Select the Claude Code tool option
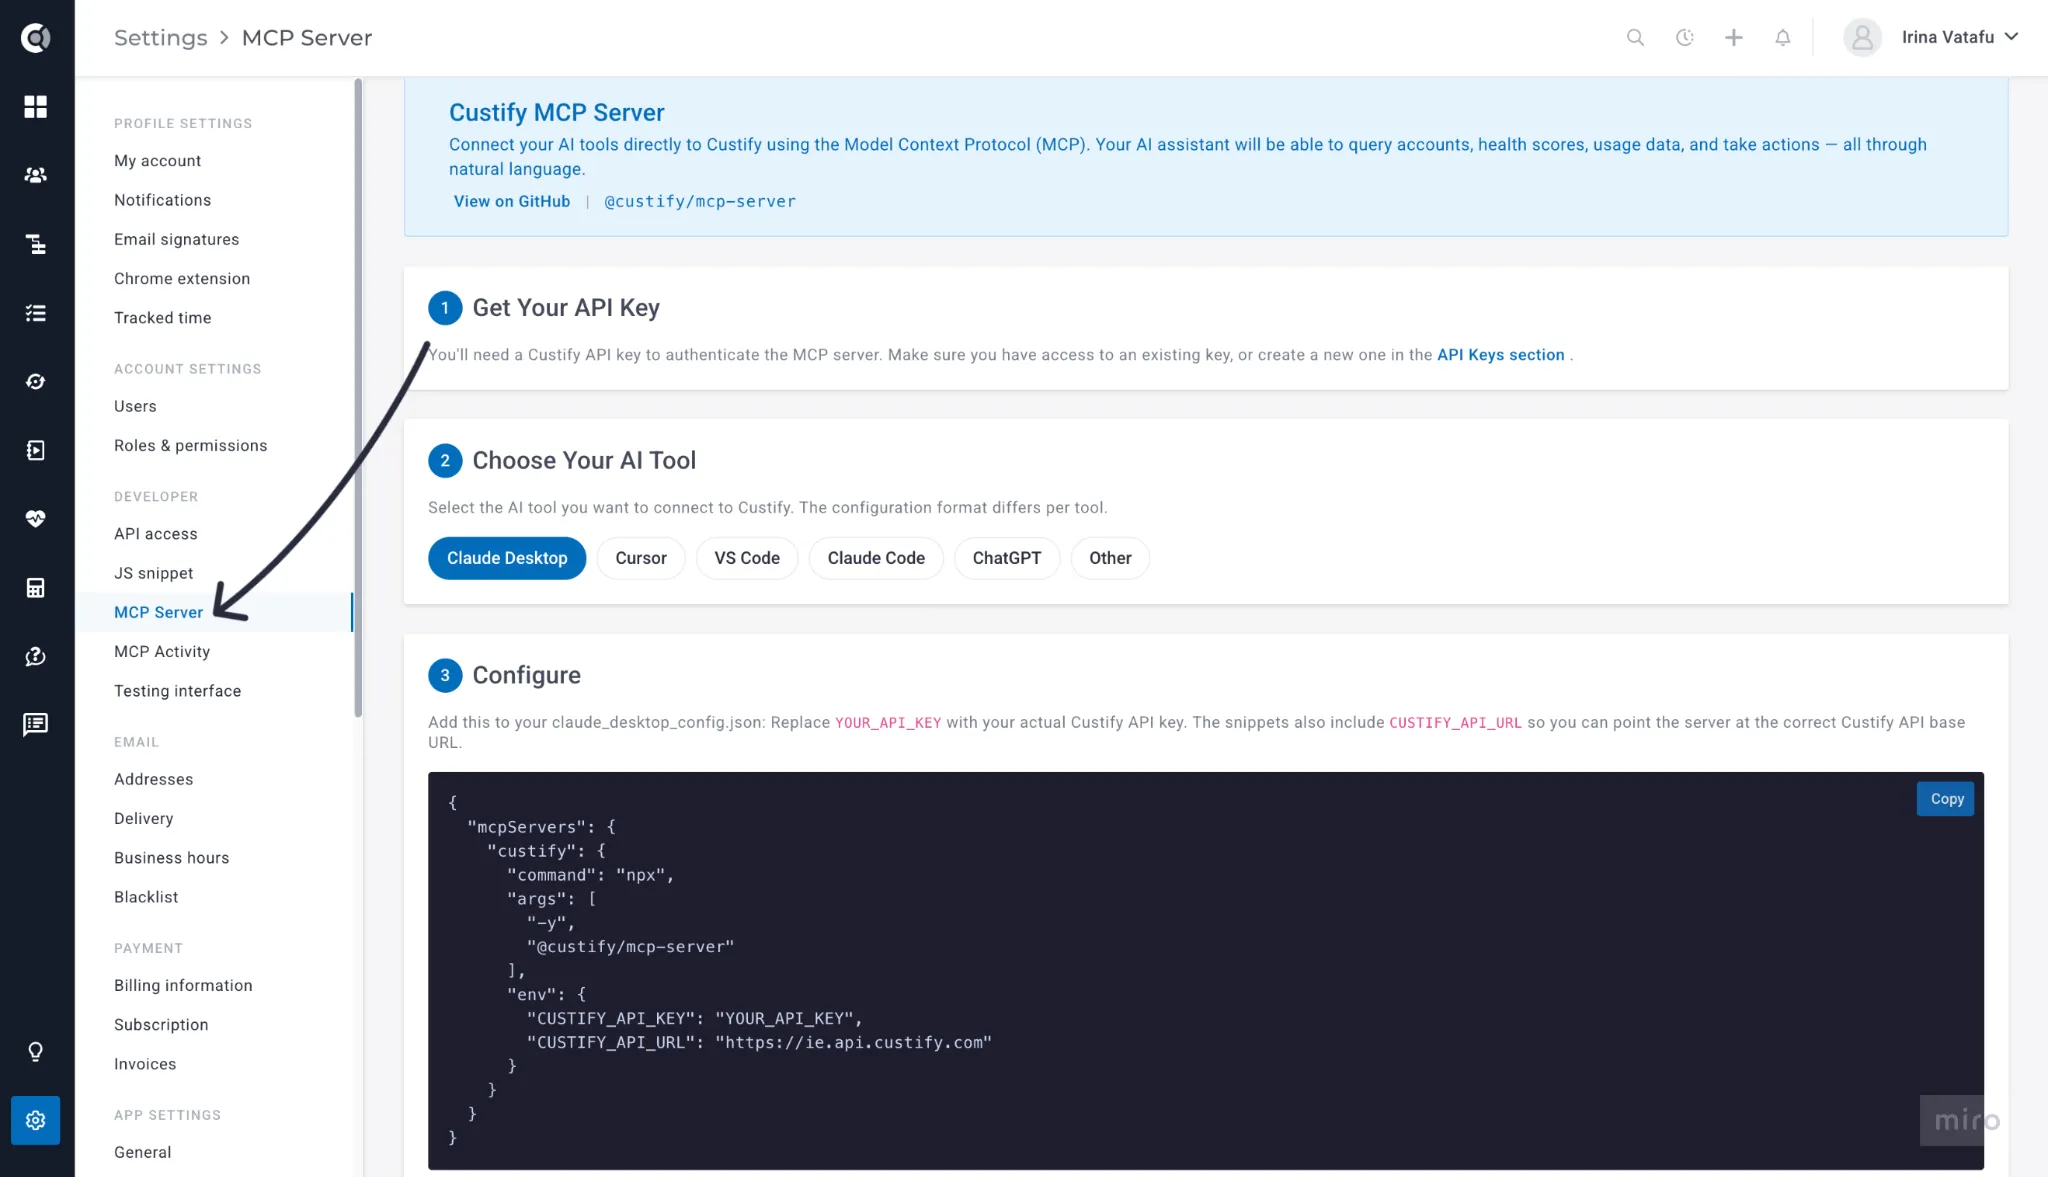This screenshot has height=1177, width=2048. coord(876,558)
